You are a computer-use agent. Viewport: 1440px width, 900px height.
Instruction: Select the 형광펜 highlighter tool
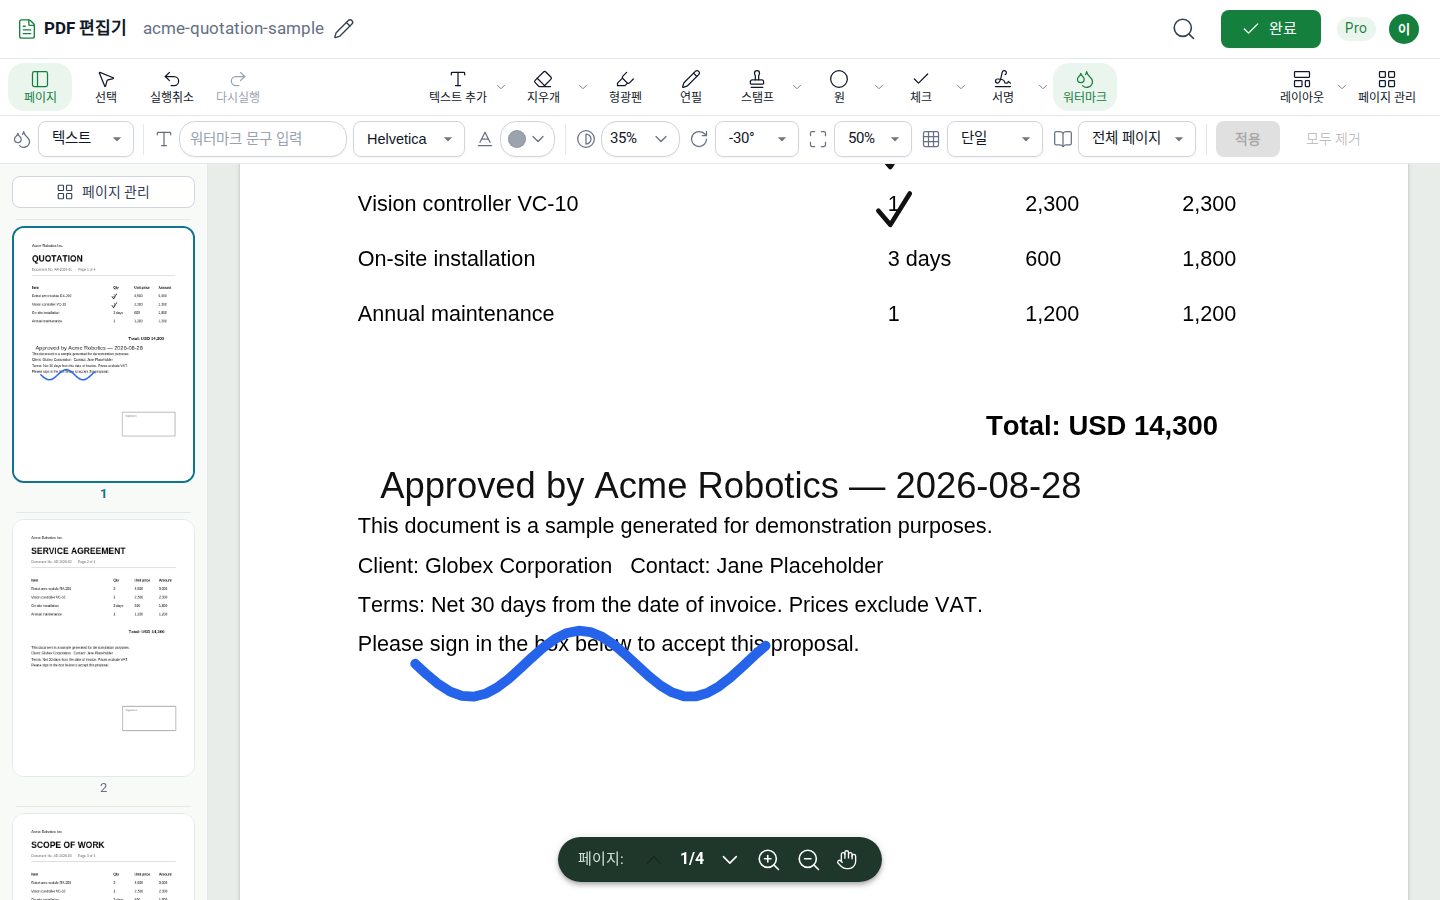[x=625, y=87]
